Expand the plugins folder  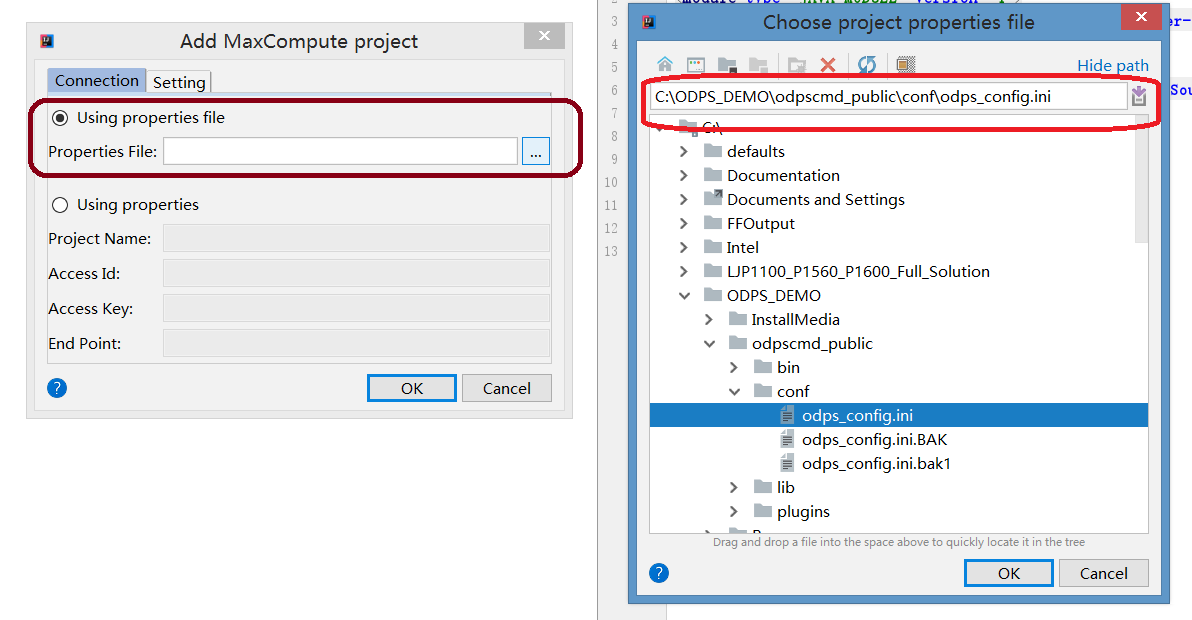(734, 511)
